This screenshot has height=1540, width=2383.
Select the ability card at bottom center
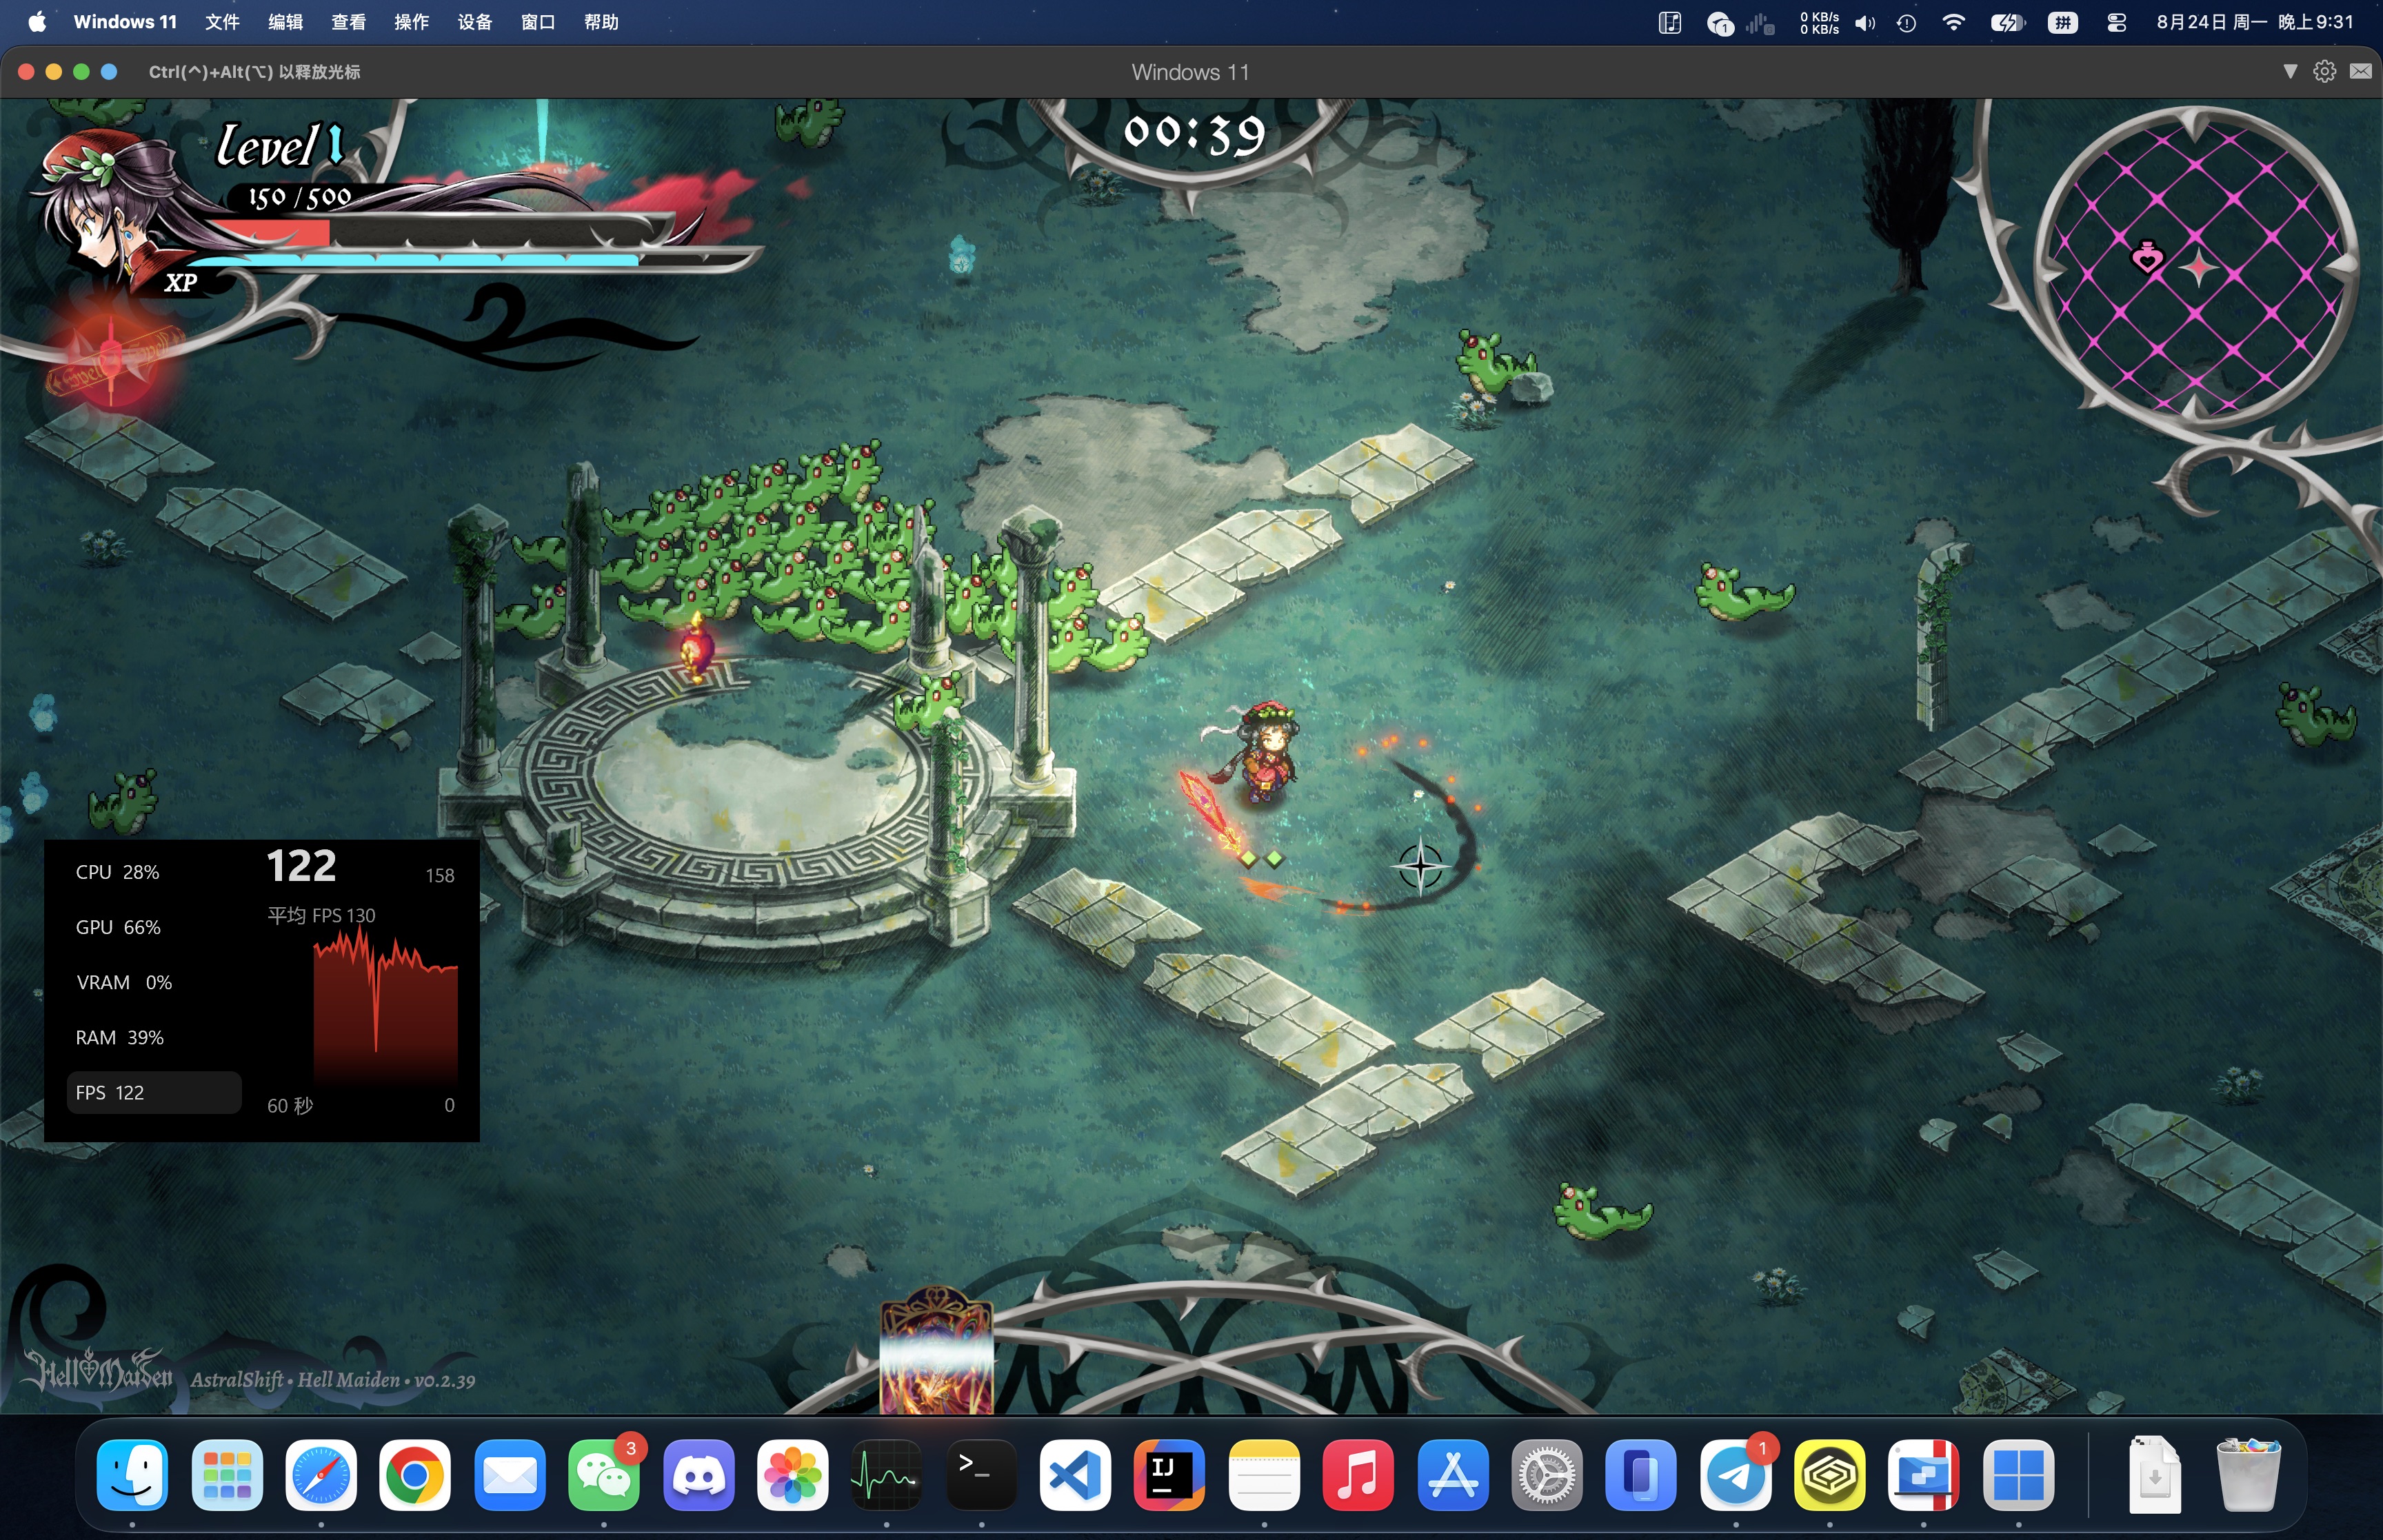point(936,1350)
